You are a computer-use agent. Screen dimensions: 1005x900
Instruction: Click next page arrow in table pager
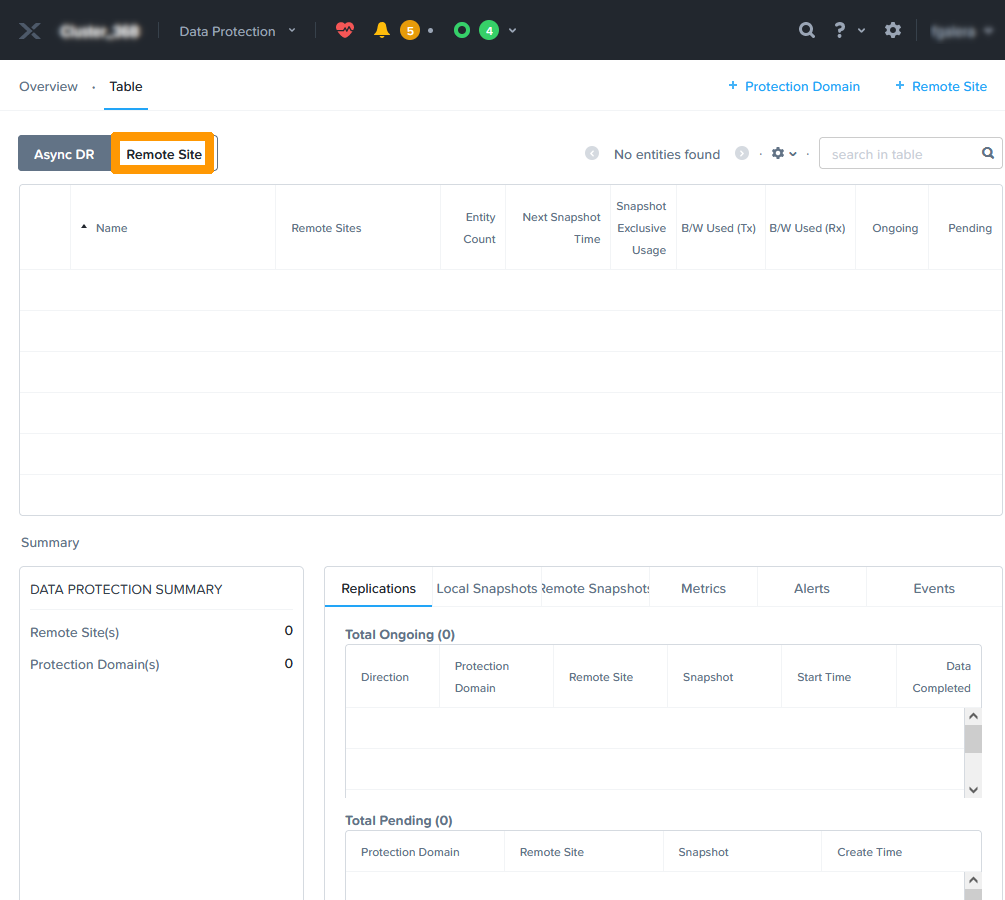(742, 154)
